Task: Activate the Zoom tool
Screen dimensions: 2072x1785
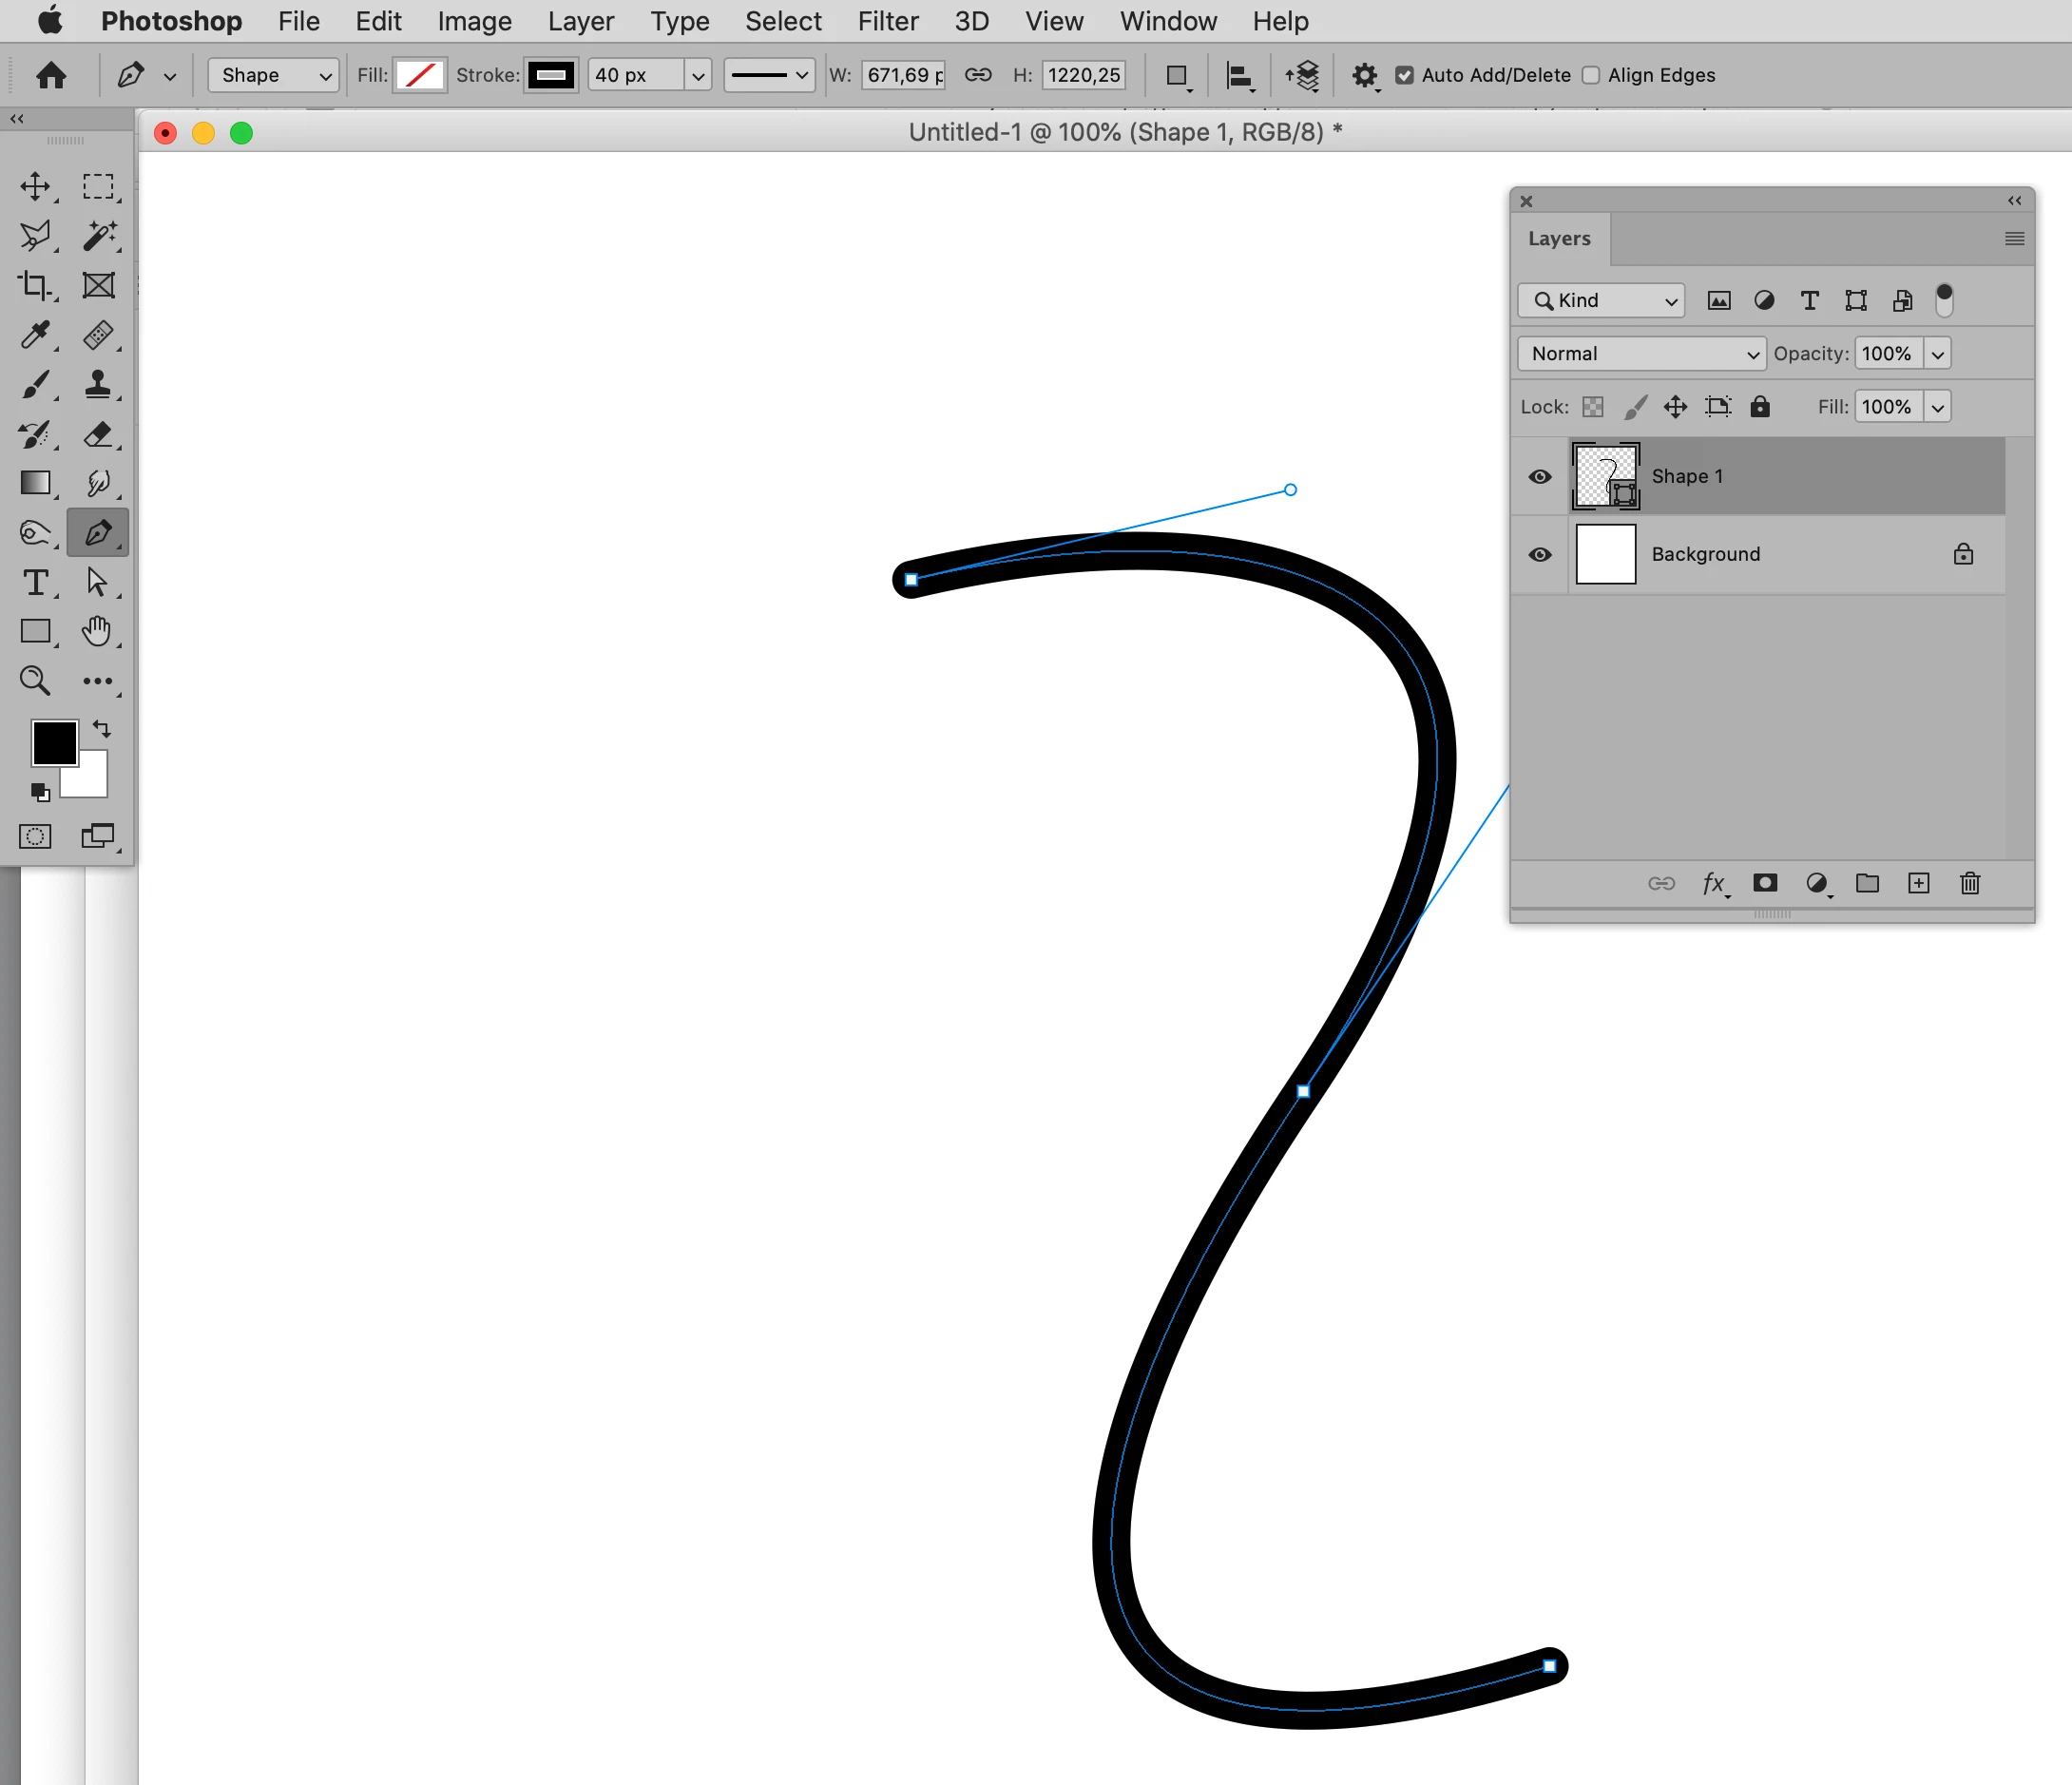Action: (36, 681)
